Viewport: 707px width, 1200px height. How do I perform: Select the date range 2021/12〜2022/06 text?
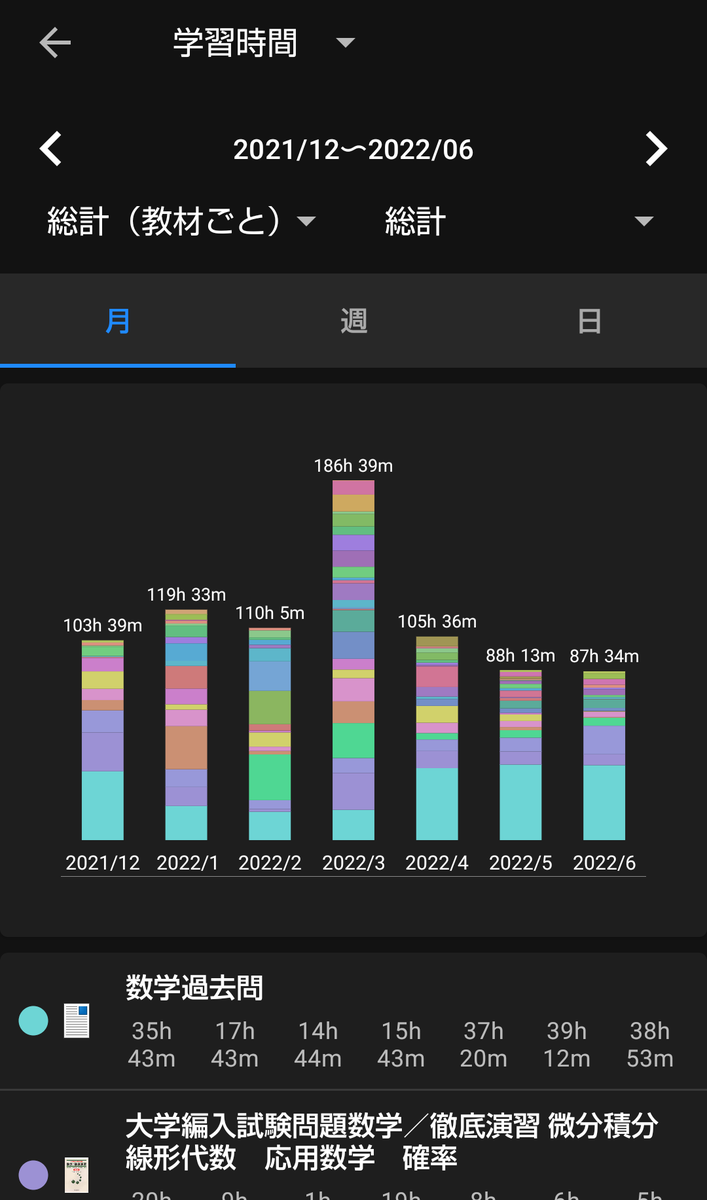click(353, 150)
